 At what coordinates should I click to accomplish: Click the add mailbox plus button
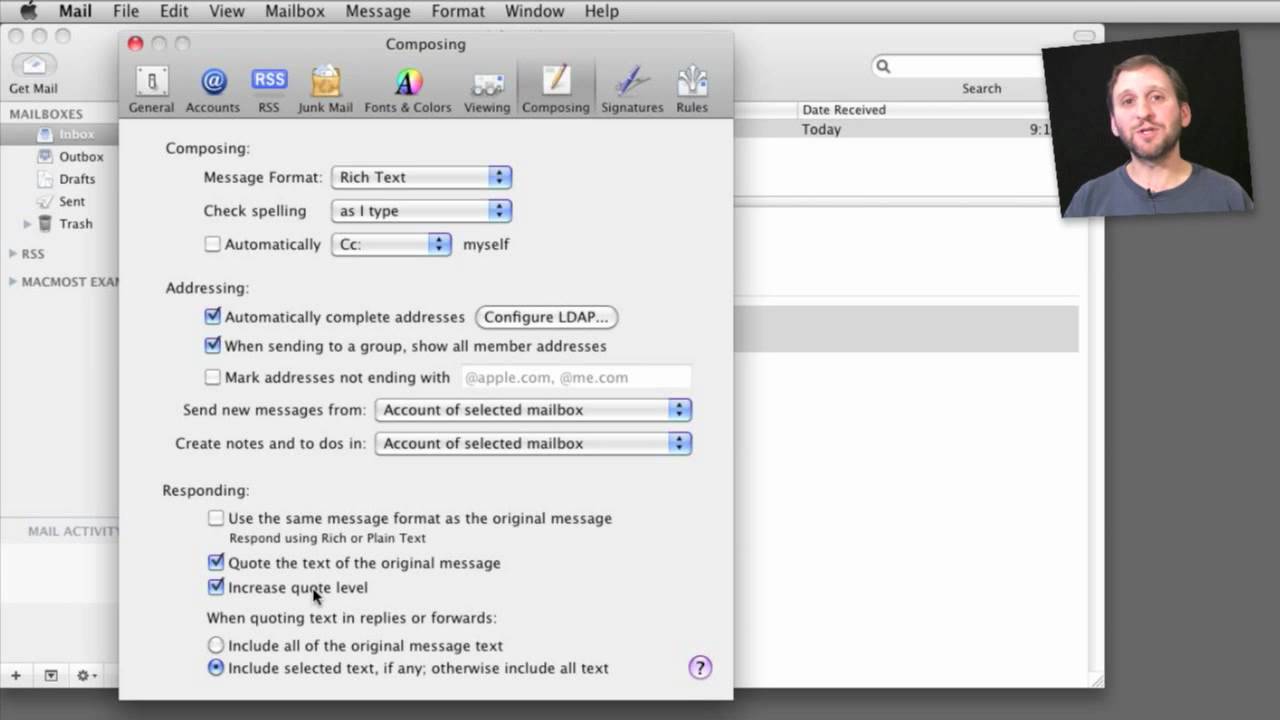point(16,676)
